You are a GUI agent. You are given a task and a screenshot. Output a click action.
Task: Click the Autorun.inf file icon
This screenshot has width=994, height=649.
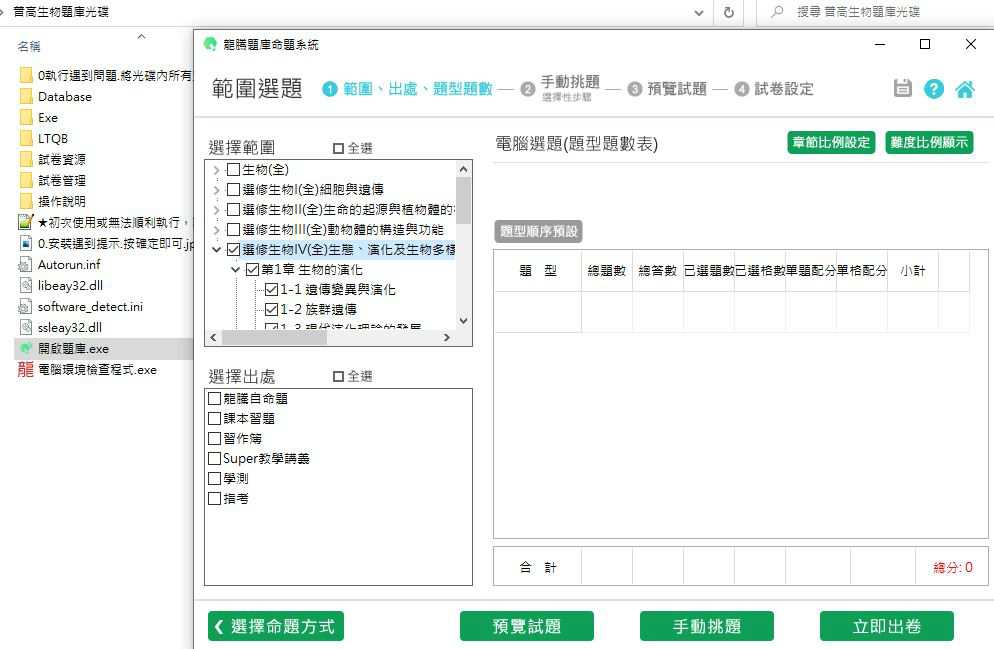click(25, 264)
